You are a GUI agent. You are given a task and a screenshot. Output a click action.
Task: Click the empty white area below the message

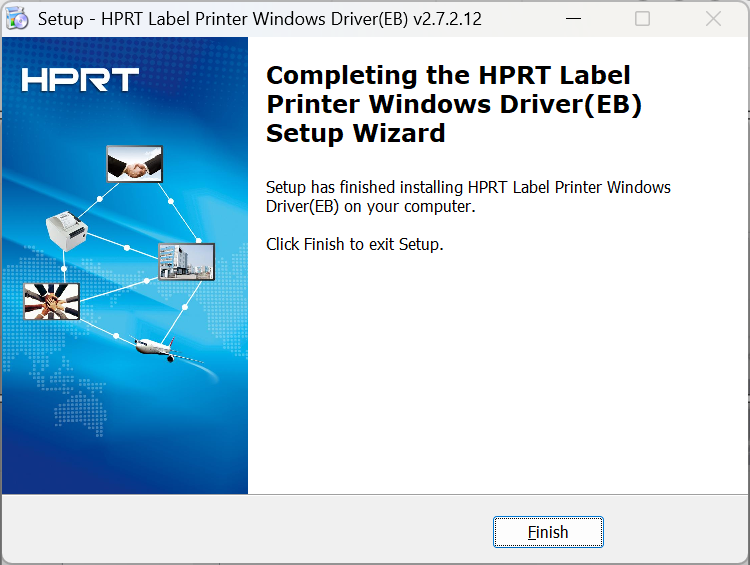click(x=495, y=380)
